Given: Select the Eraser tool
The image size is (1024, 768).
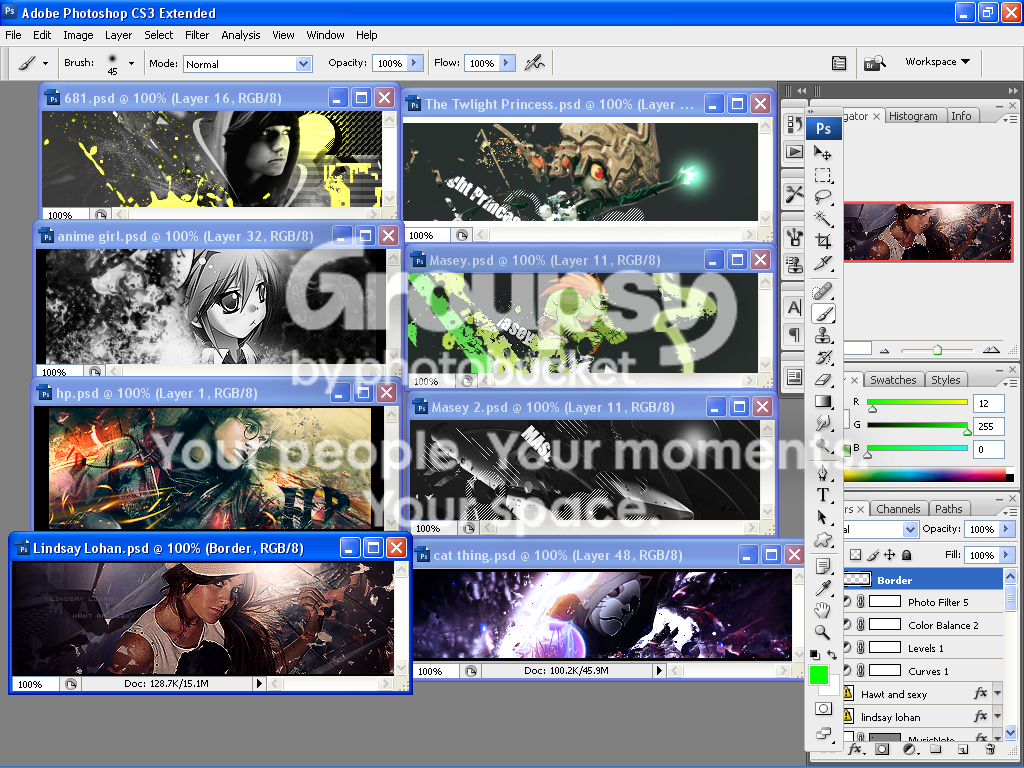Looking at the screenshot, I should (823, 379).
